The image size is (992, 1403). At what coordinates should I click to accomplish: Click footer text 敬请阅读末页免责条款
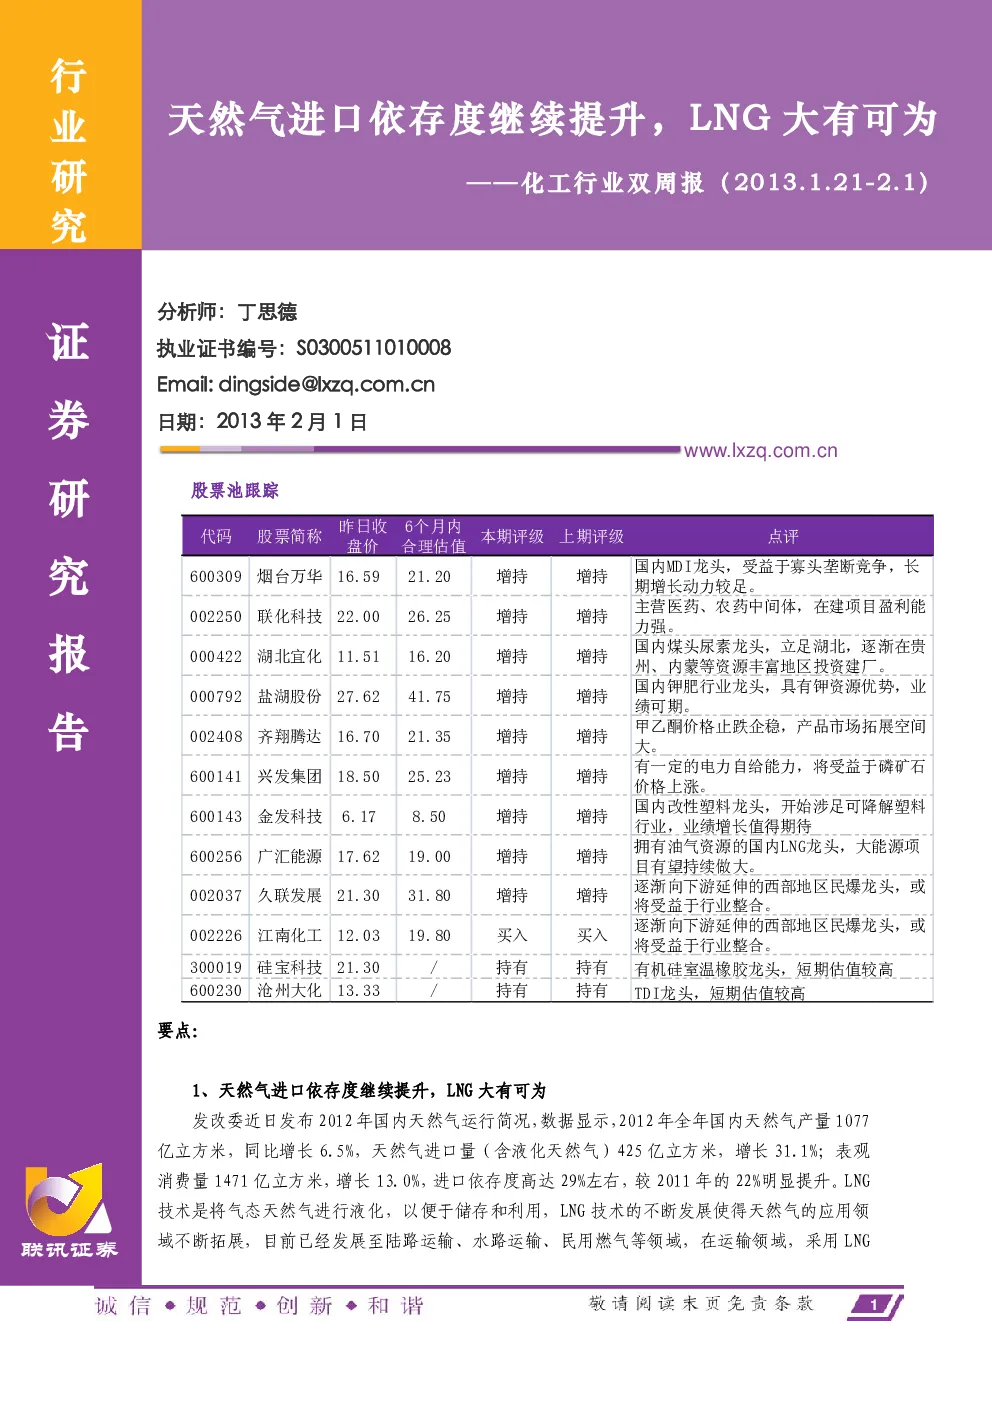701,1302
